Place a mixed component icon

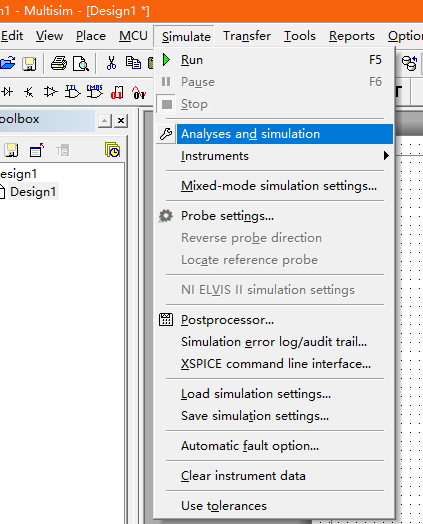(x=139, y=93)
